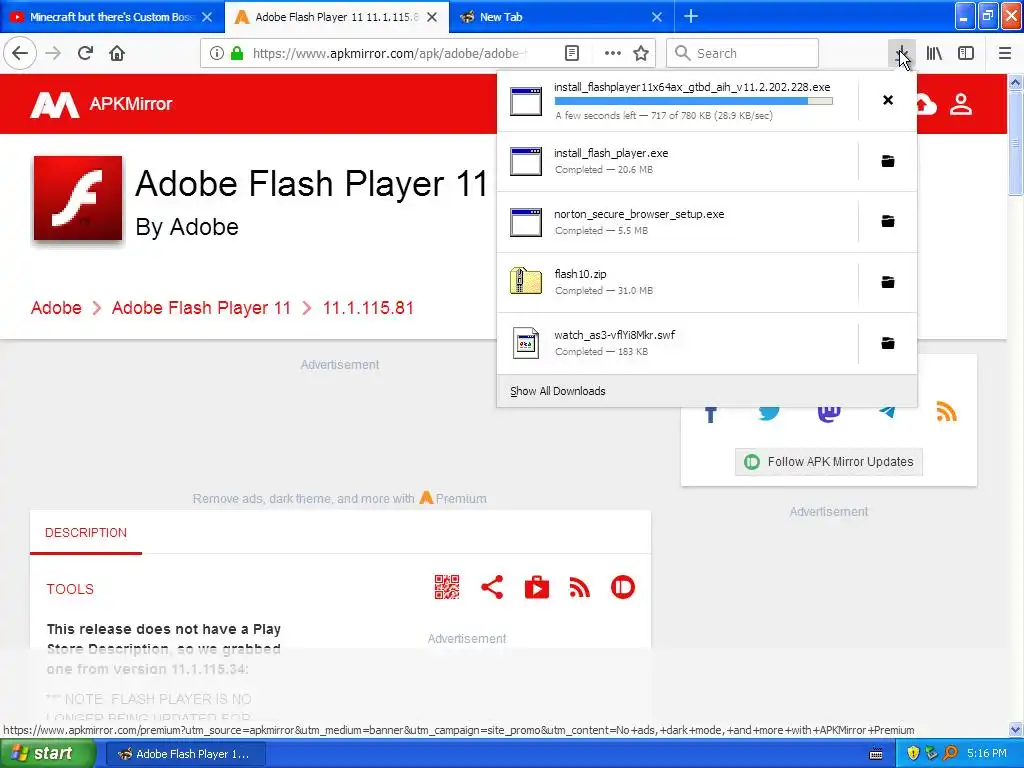The height and width of the screenshot is (768, 1024).
Task: Open the Library toolbar button
Action: [x=934, y=53]
